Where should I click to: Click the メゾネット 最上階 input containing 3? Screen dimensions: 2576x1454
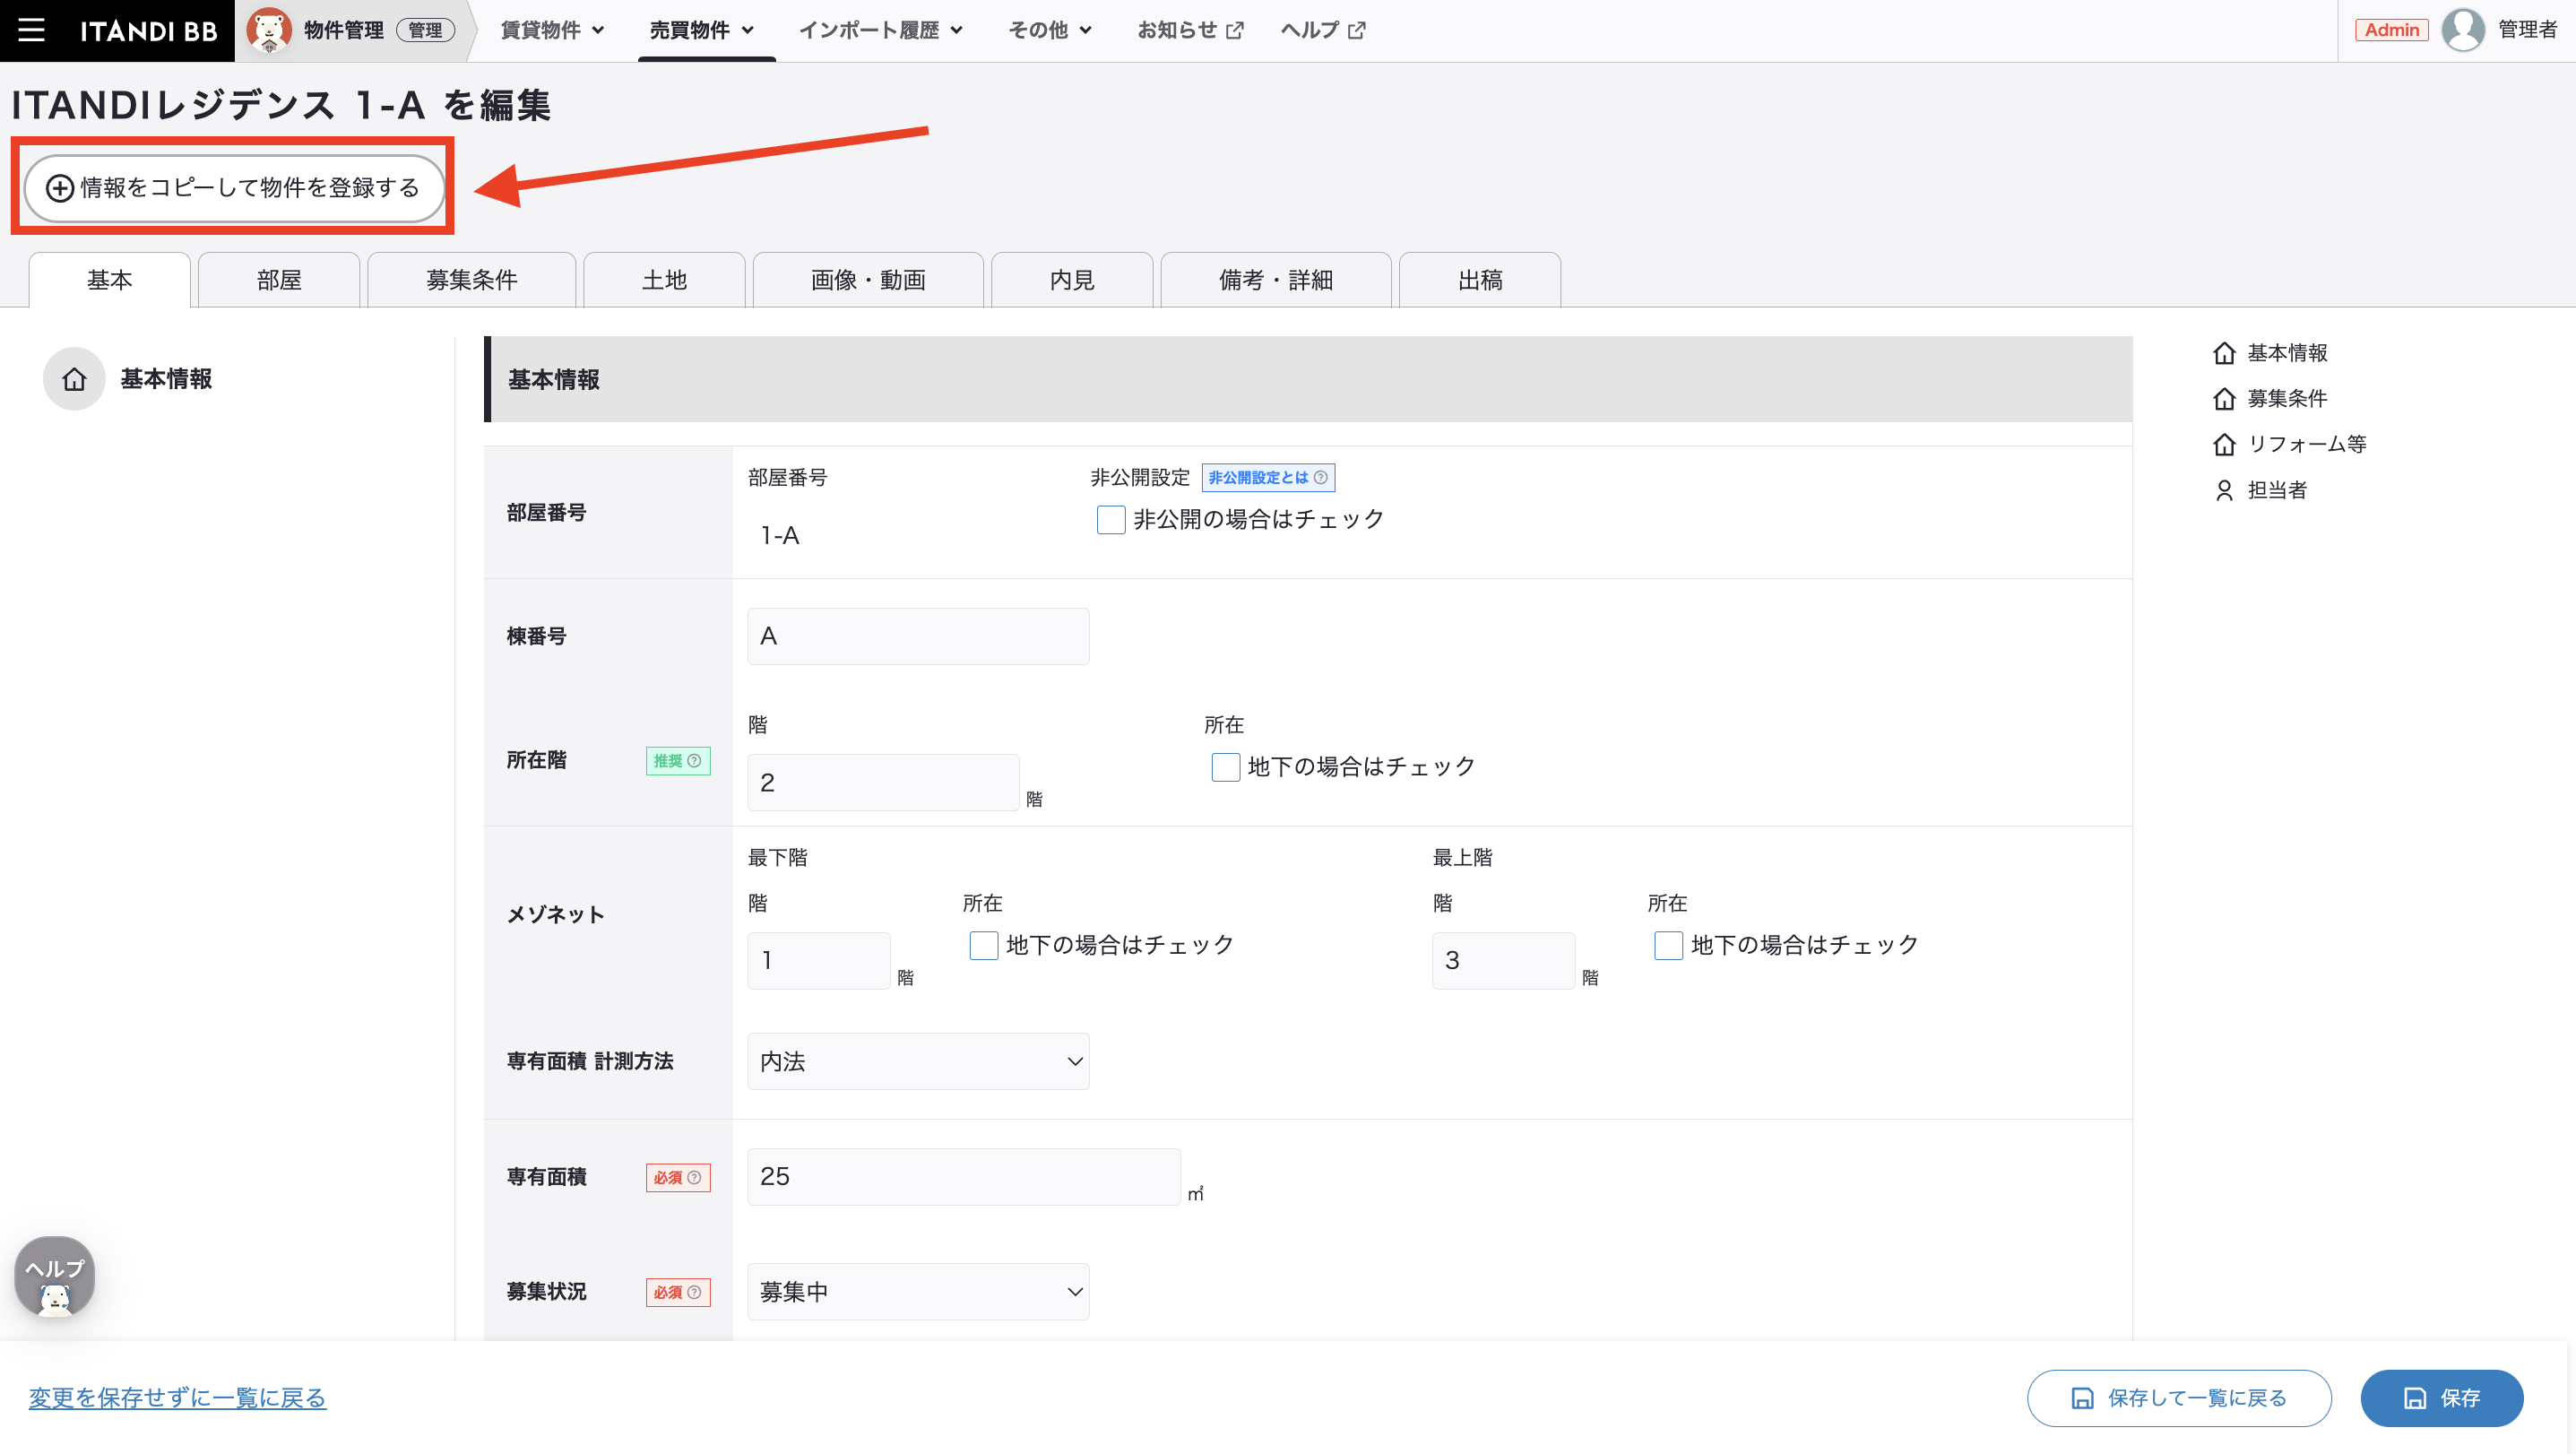(1504, 961)
